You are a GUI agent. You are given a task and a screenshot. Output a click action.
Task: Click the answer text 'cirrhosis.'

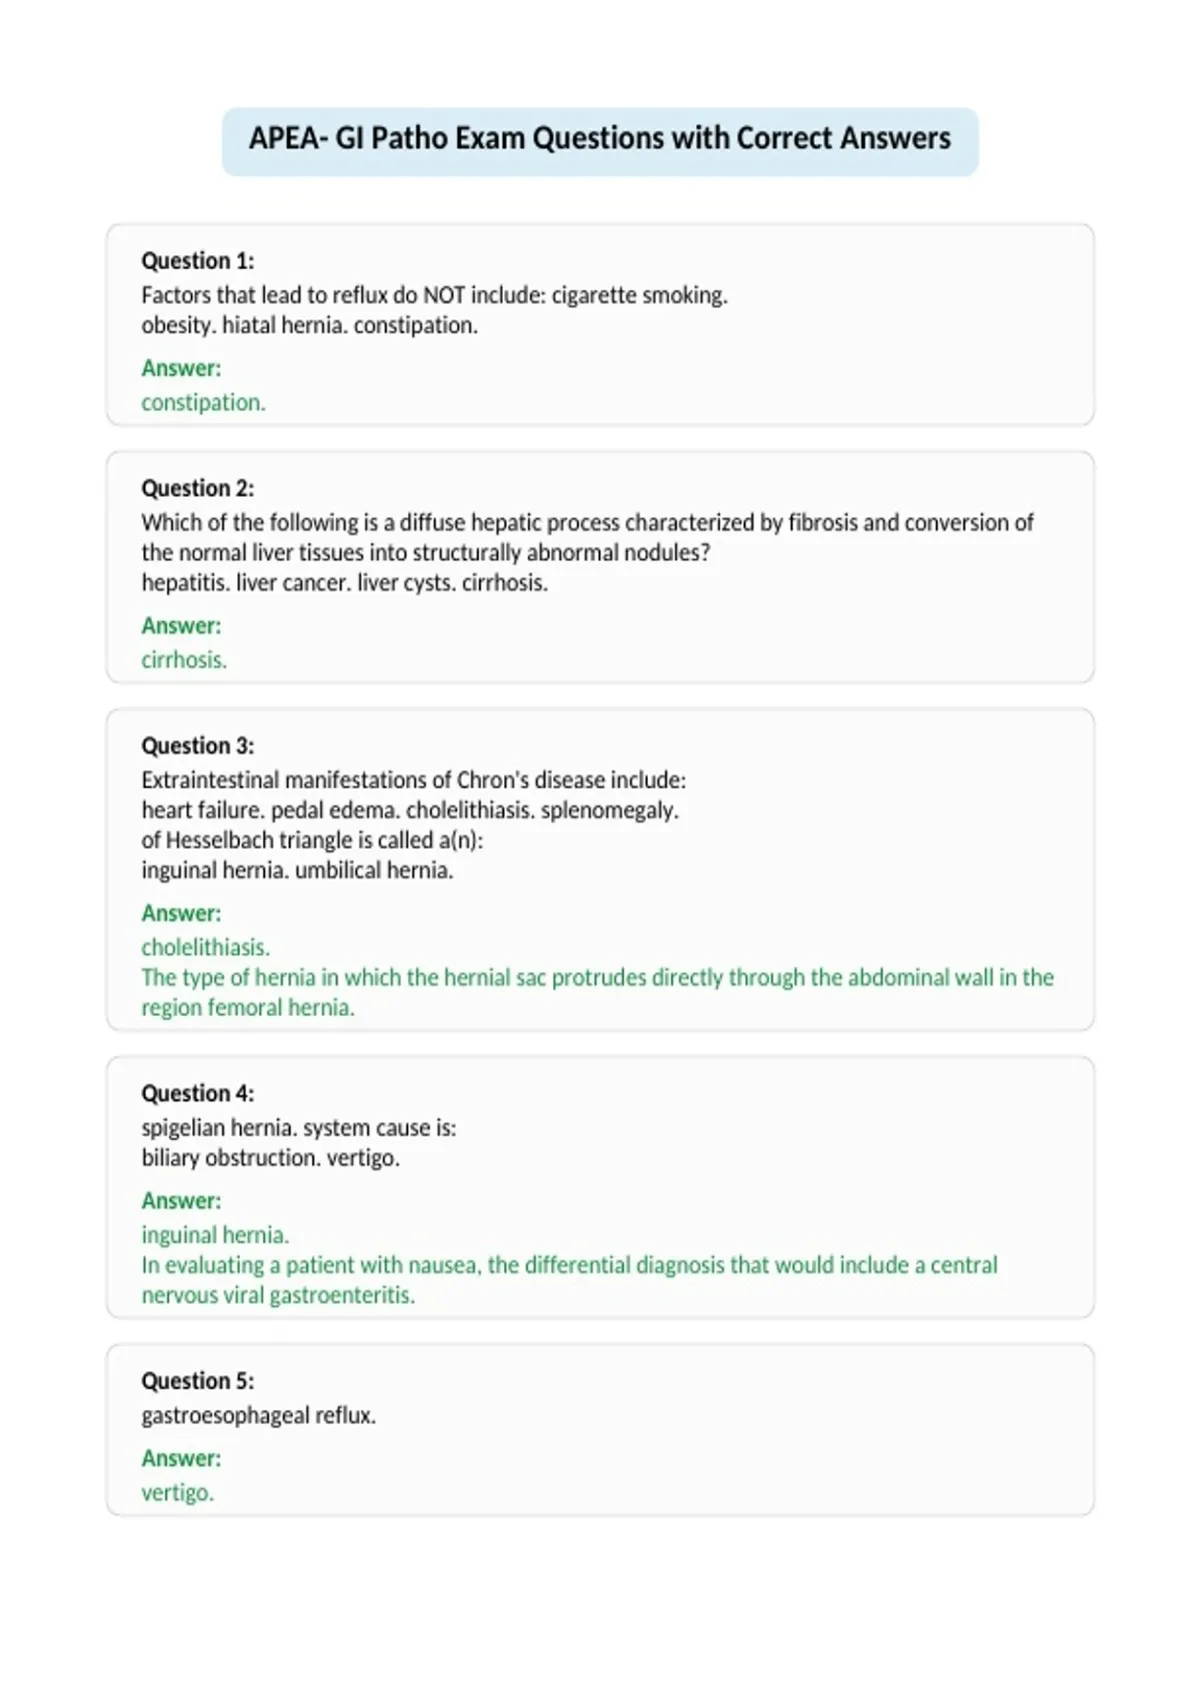[x=184, y=660]
